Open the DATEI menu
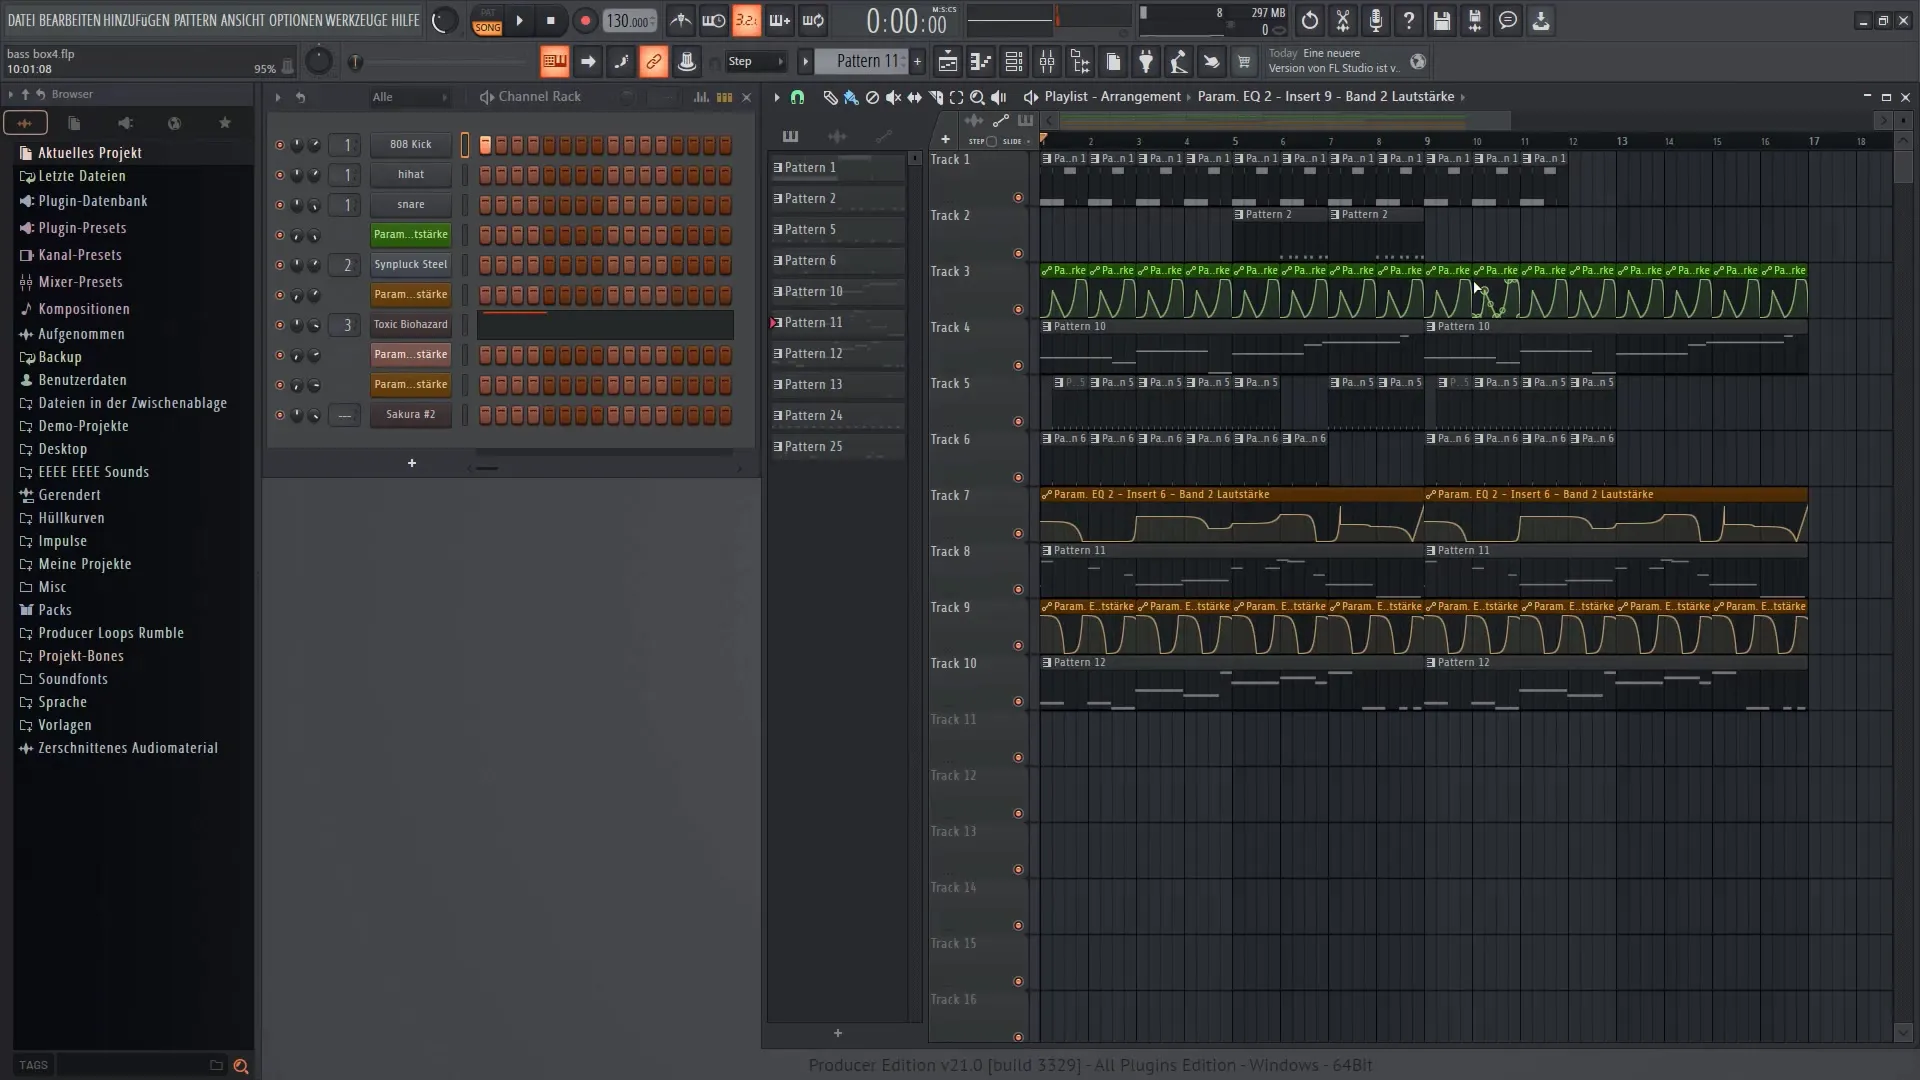Image resolution: width=1920 pixels, height=1080 pixels. pos(21,20)
